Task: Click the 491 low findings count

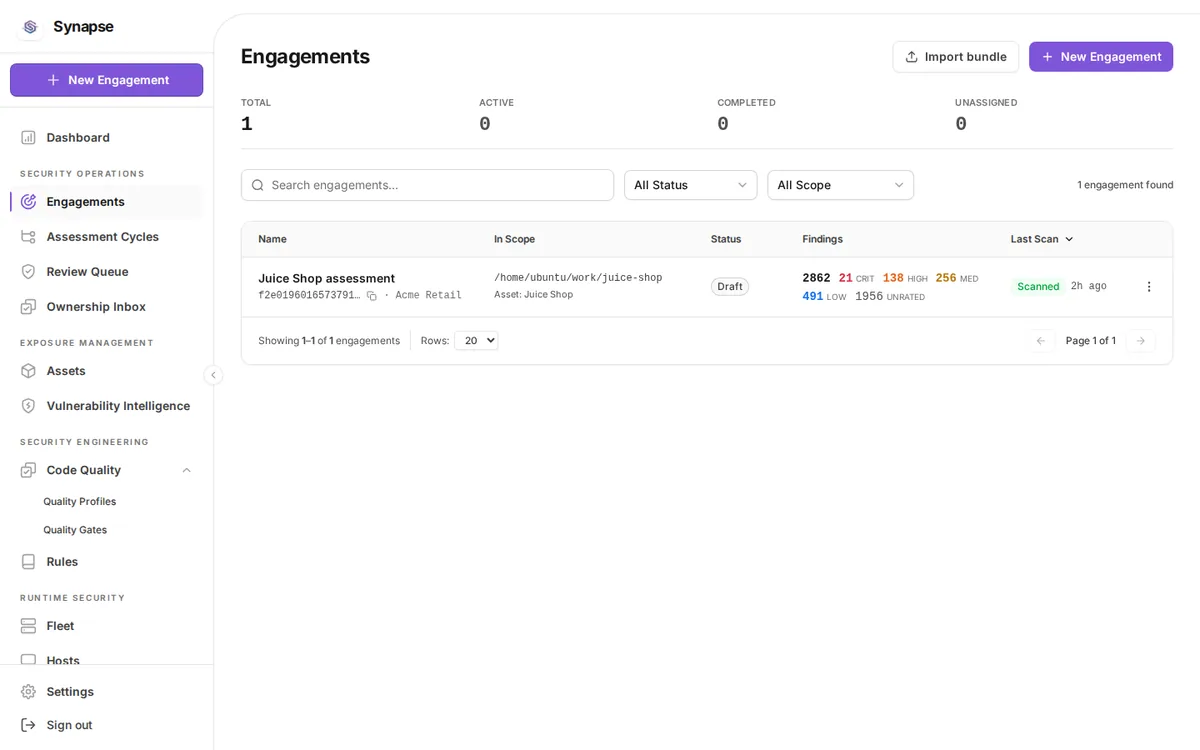Action: tap(824, 296)
